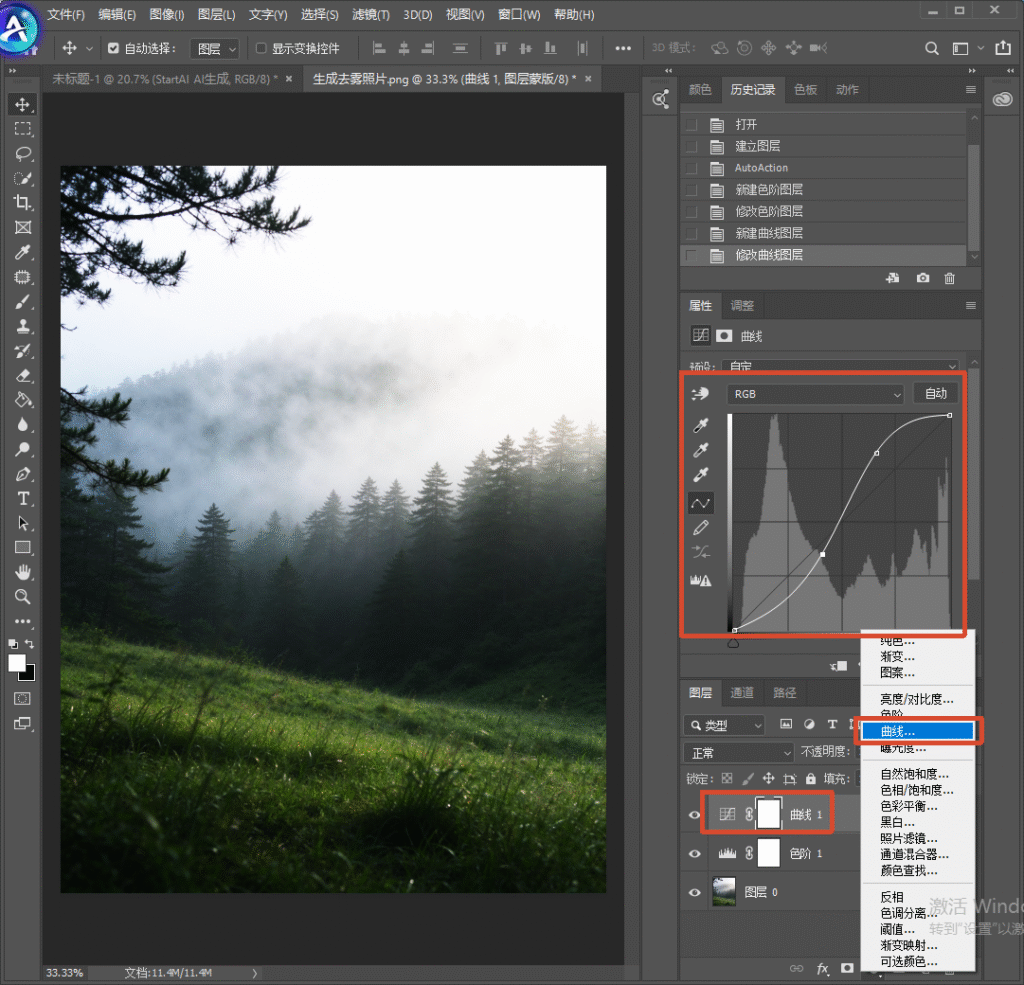Select the Hand tool
This screenshot has height=985, width=1024.
coord(23,573)
